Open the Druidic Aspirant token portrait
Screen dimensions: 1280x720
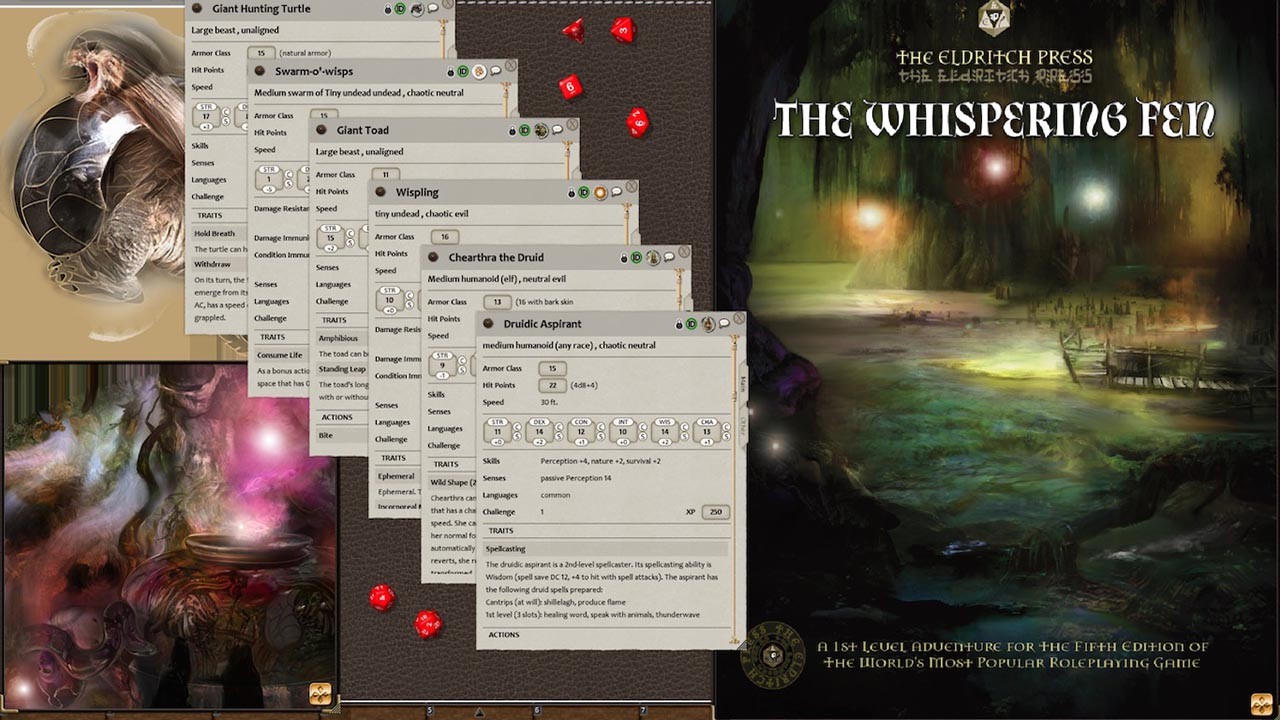708,324
